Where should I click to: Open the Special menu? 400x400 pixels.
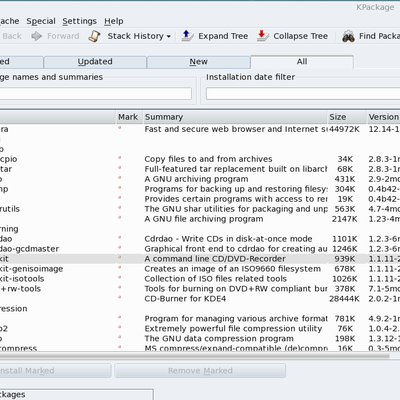[41, 21]
